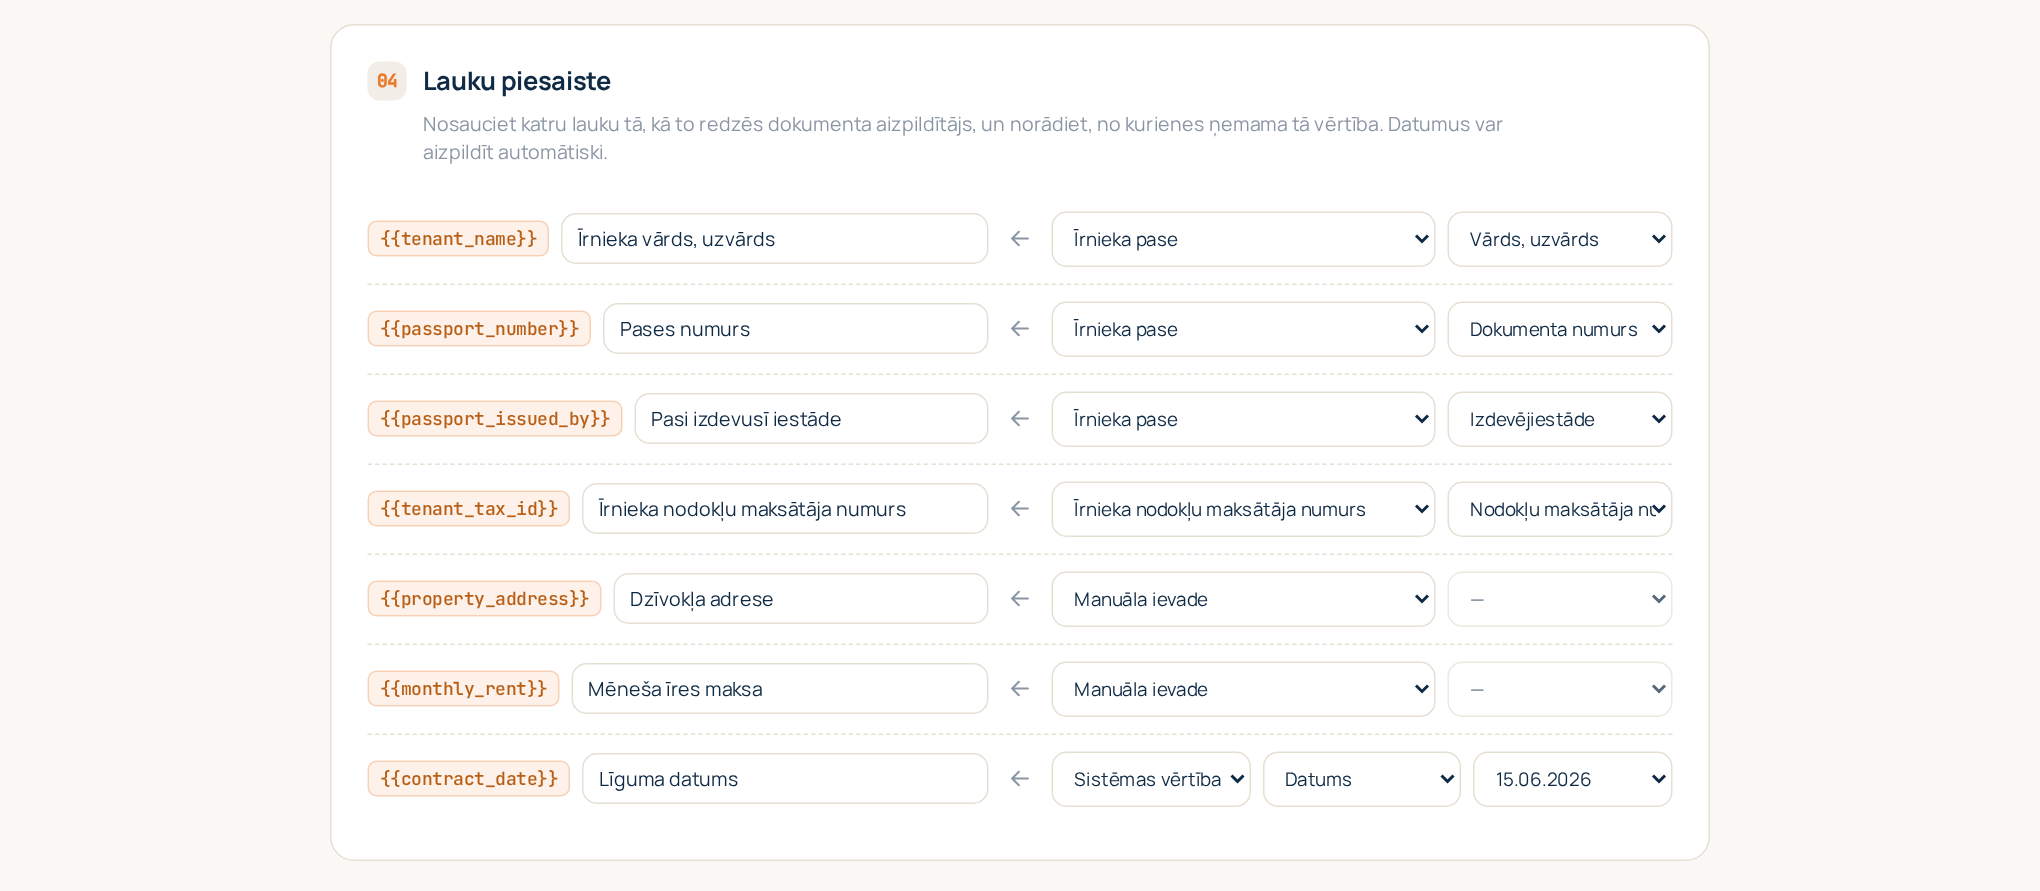Open 'Manuāla ievade' dropdown in monthly_rent row
Viewport: 2040px width, 891px height.
pos(1243,689)
